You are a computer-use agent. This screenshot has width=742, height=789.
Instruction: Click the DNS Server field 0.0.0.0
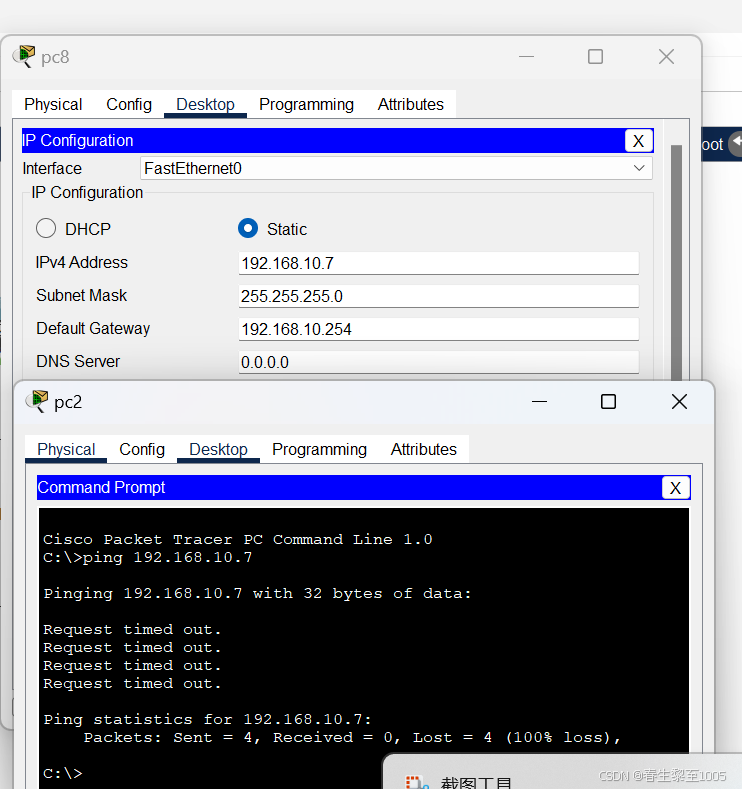point(439,362)
